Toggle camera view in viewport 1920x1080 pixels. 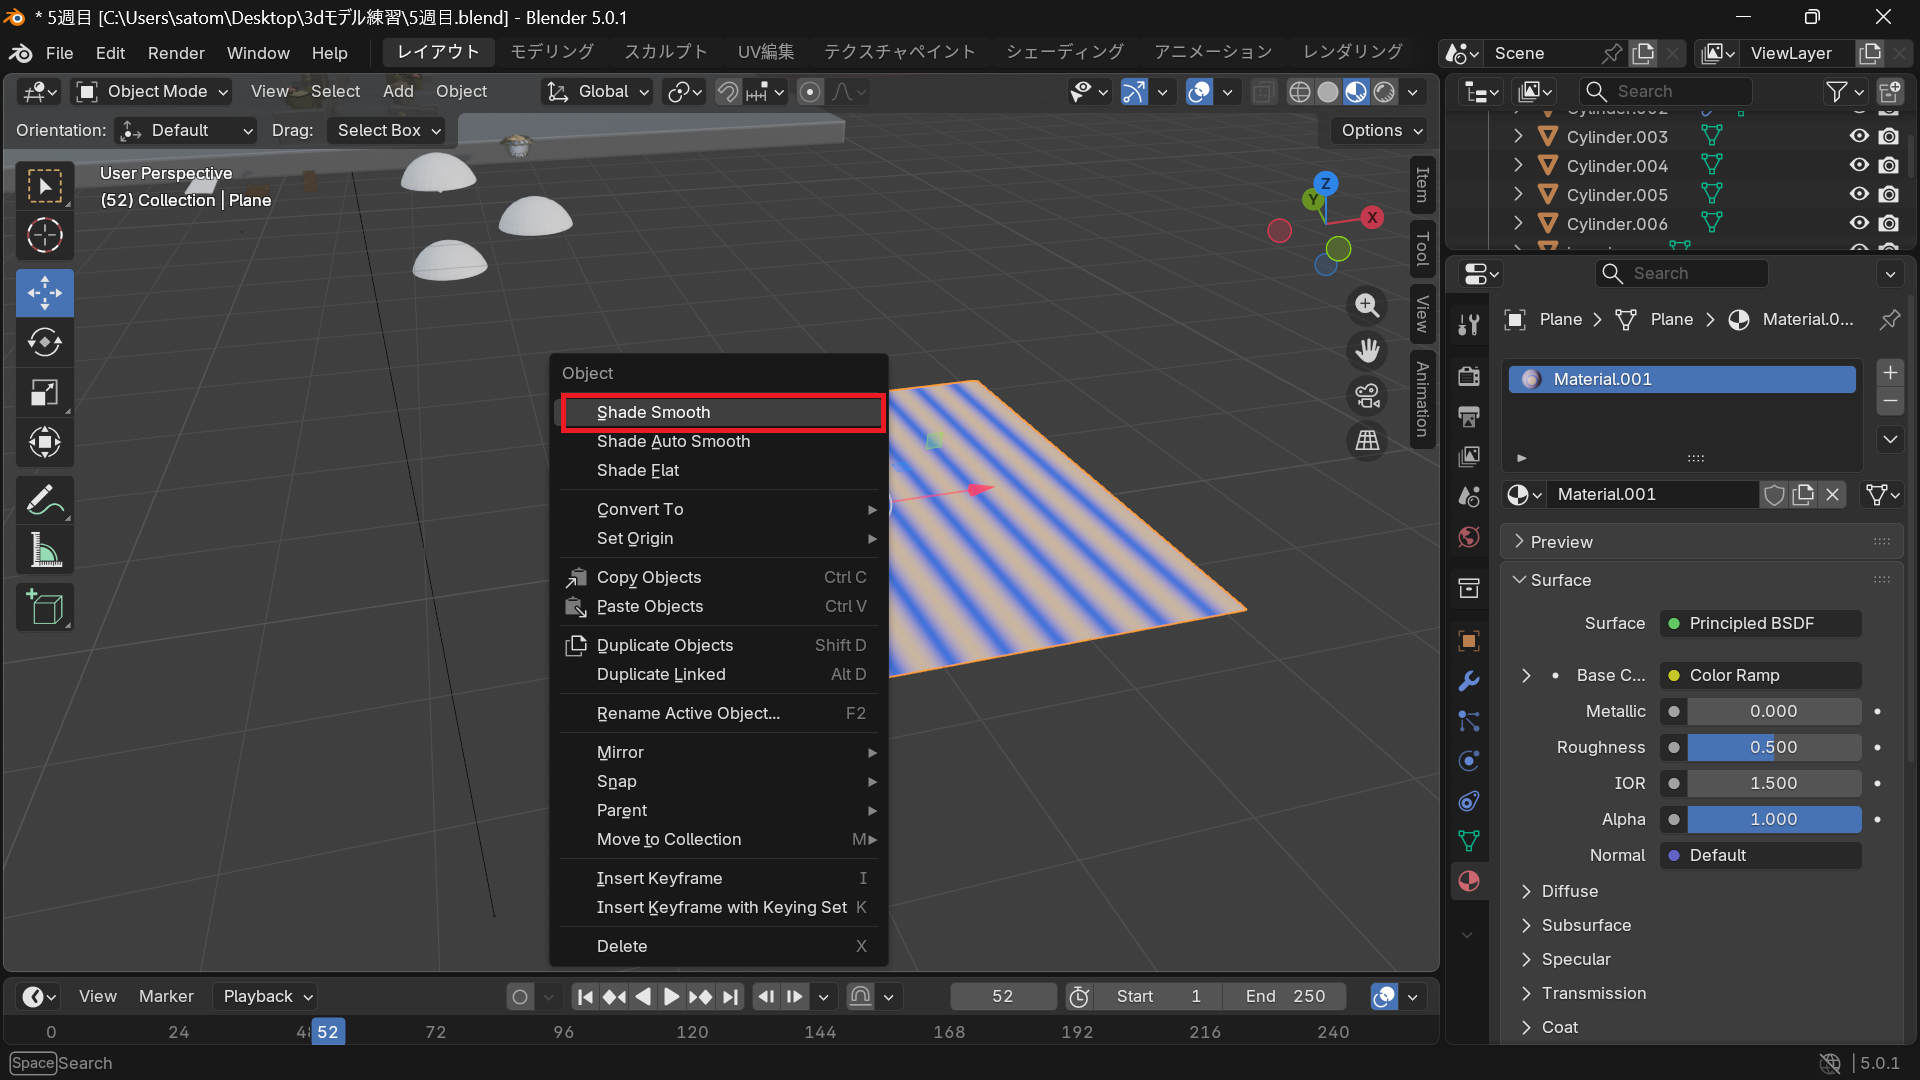coord(1367,396)
